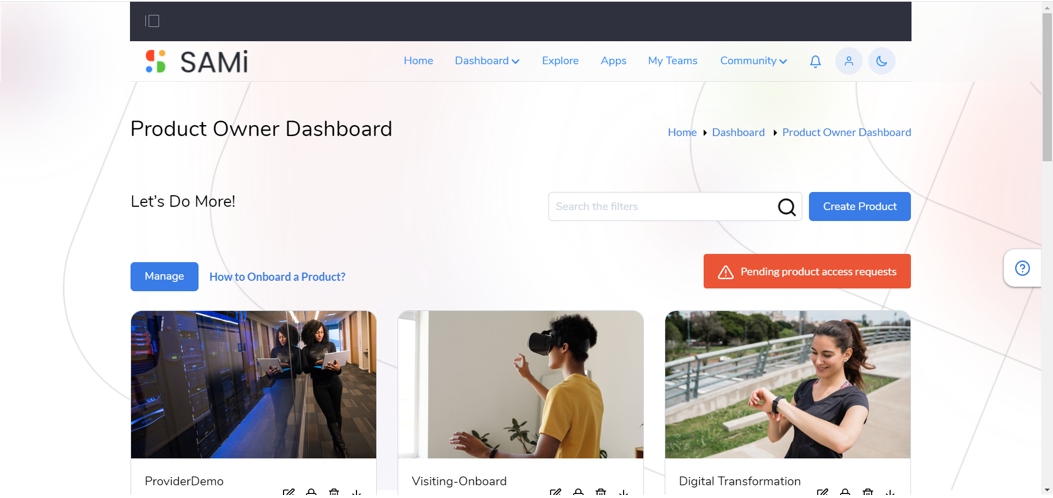Open the ProviderDemo server room thumbnail

(253, 385)
